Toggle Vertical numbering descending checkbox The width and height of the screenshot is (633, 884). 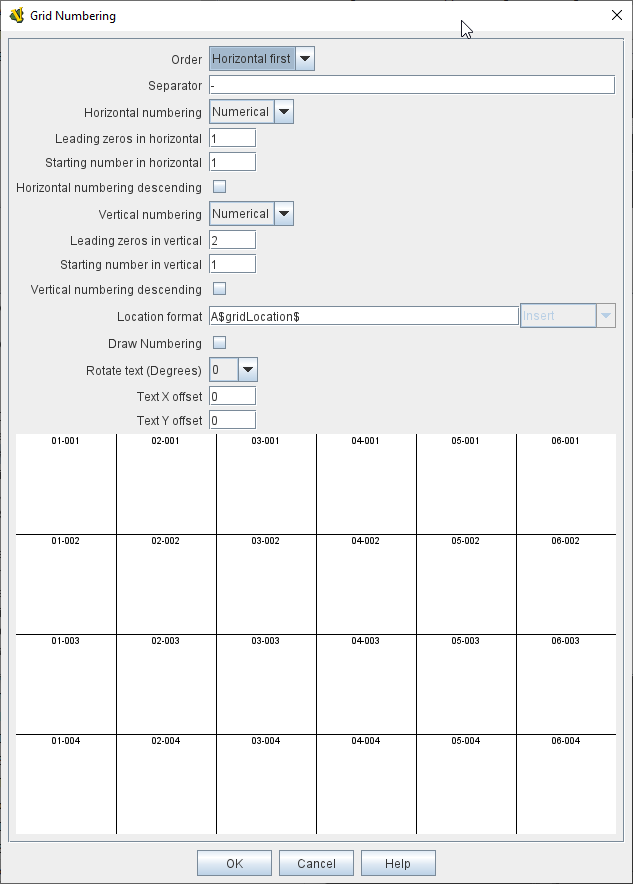click(x=220, y=289)
